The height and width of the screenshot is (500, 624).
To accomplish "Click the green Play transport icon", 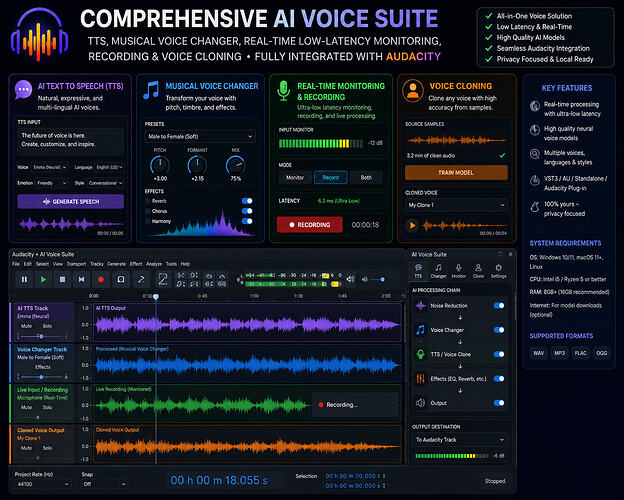I will 43,279.
